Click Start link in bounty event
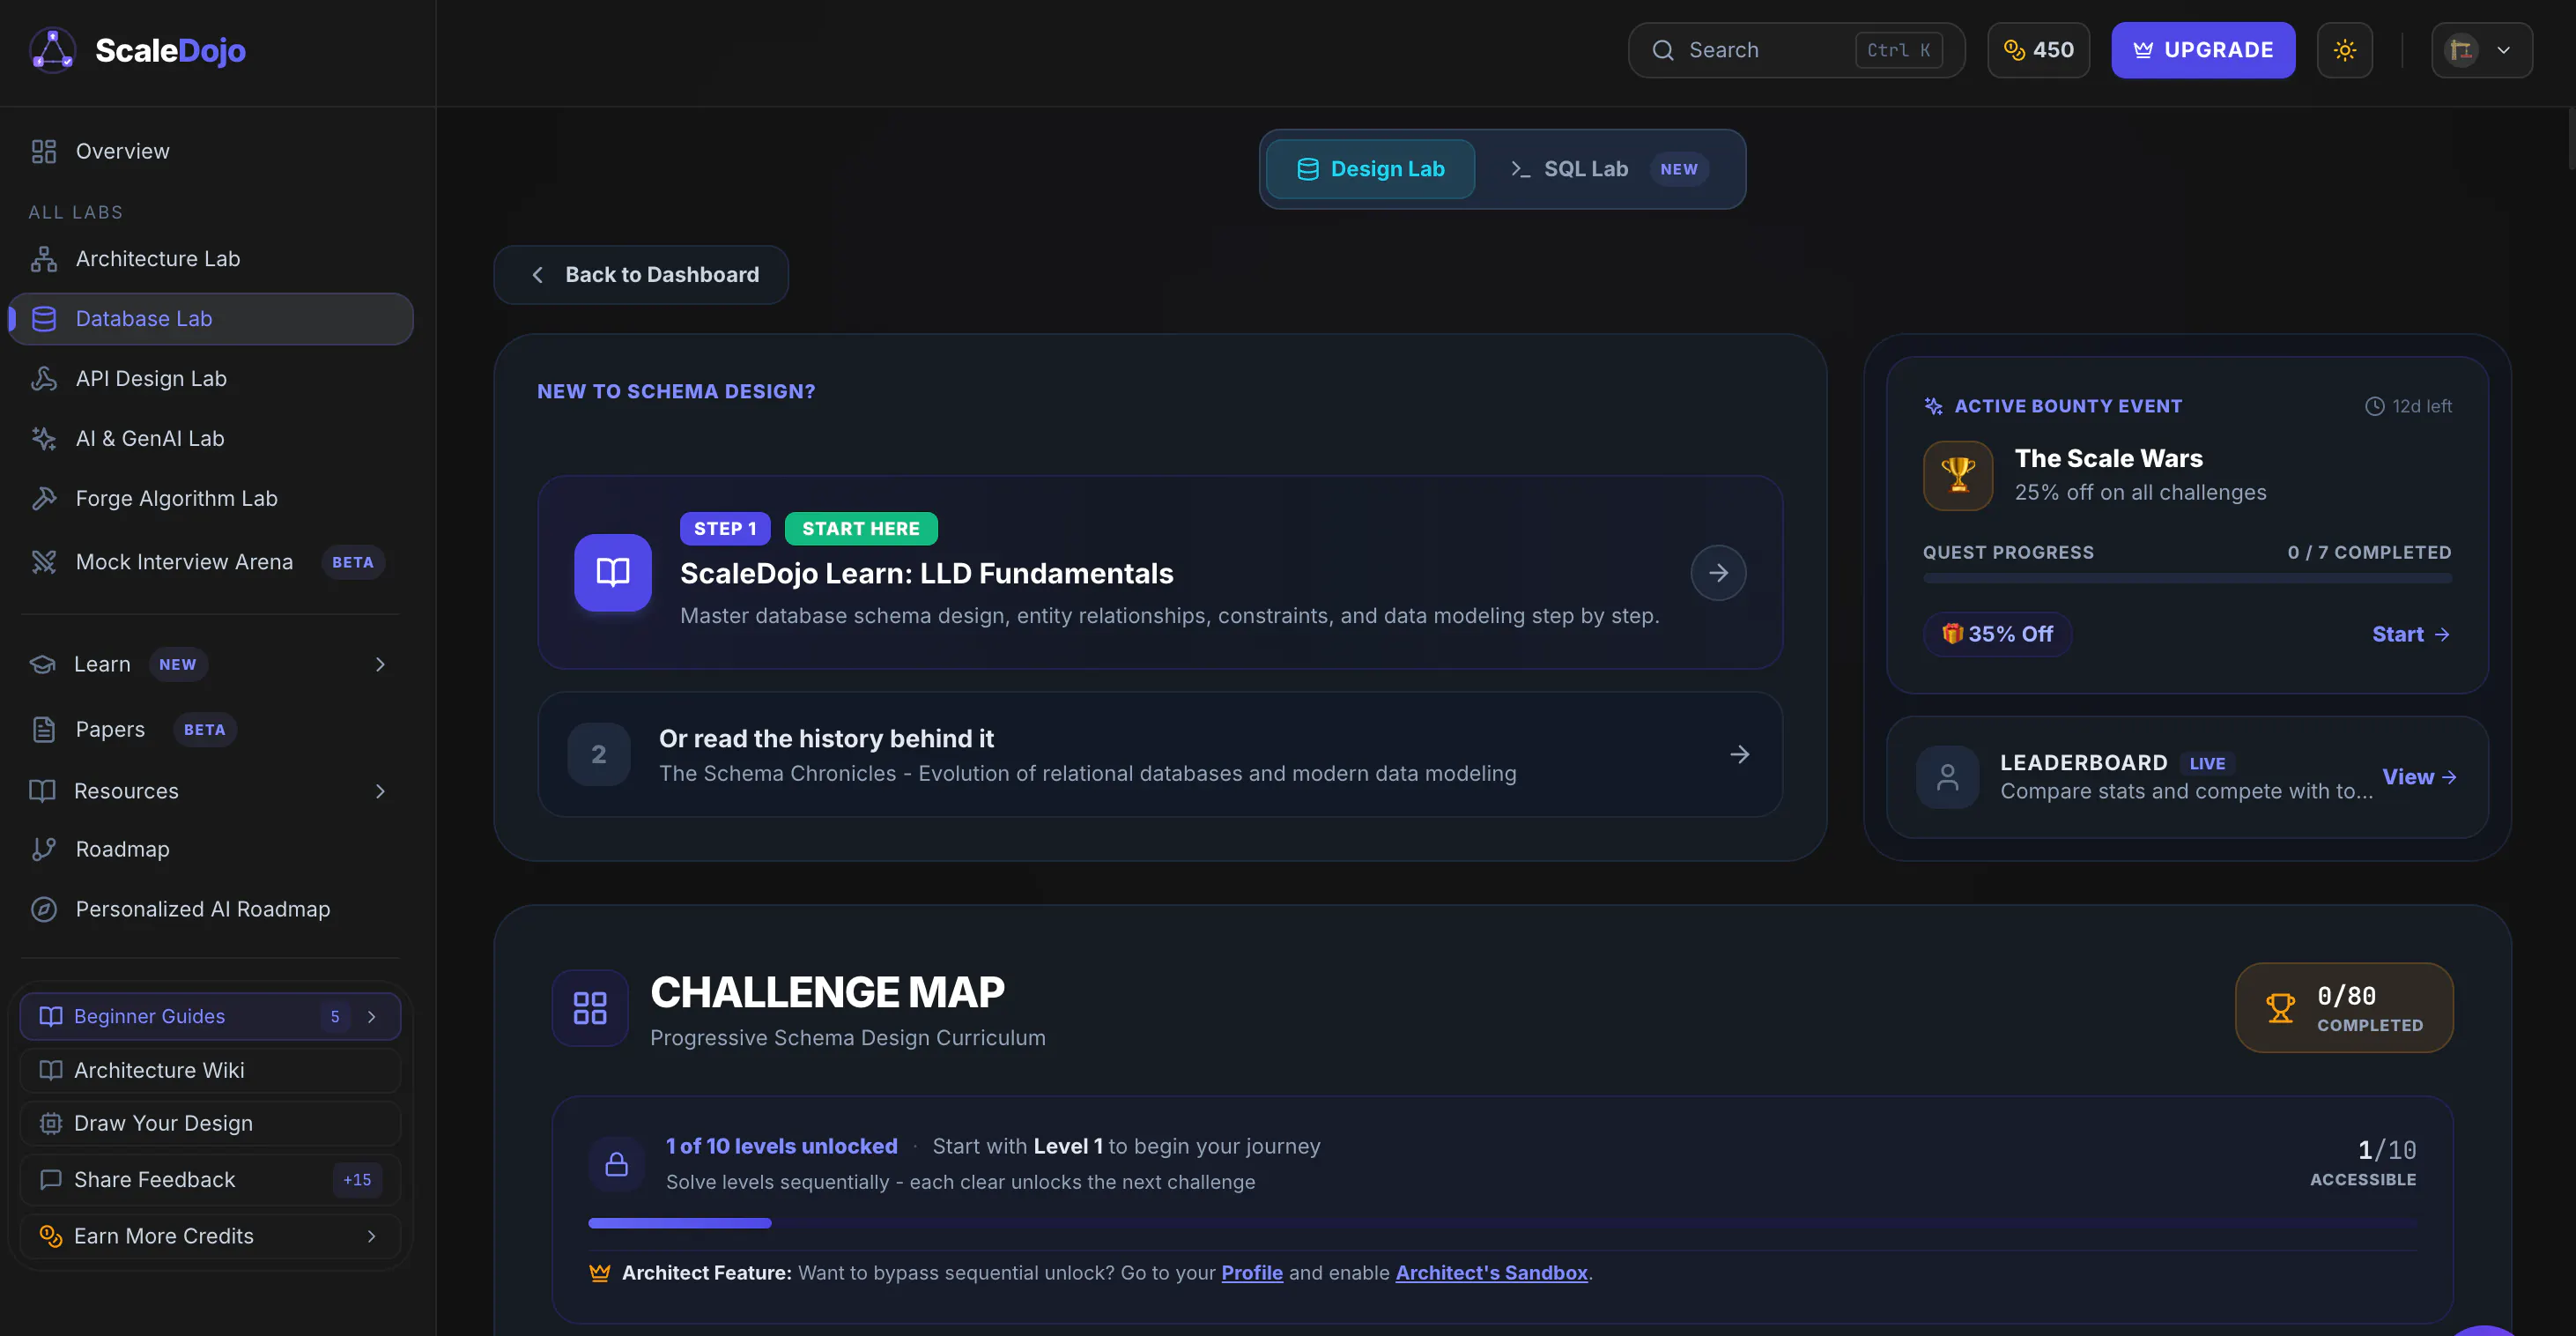Viewport: 2576px width, 1336px height. [2410, 634]
